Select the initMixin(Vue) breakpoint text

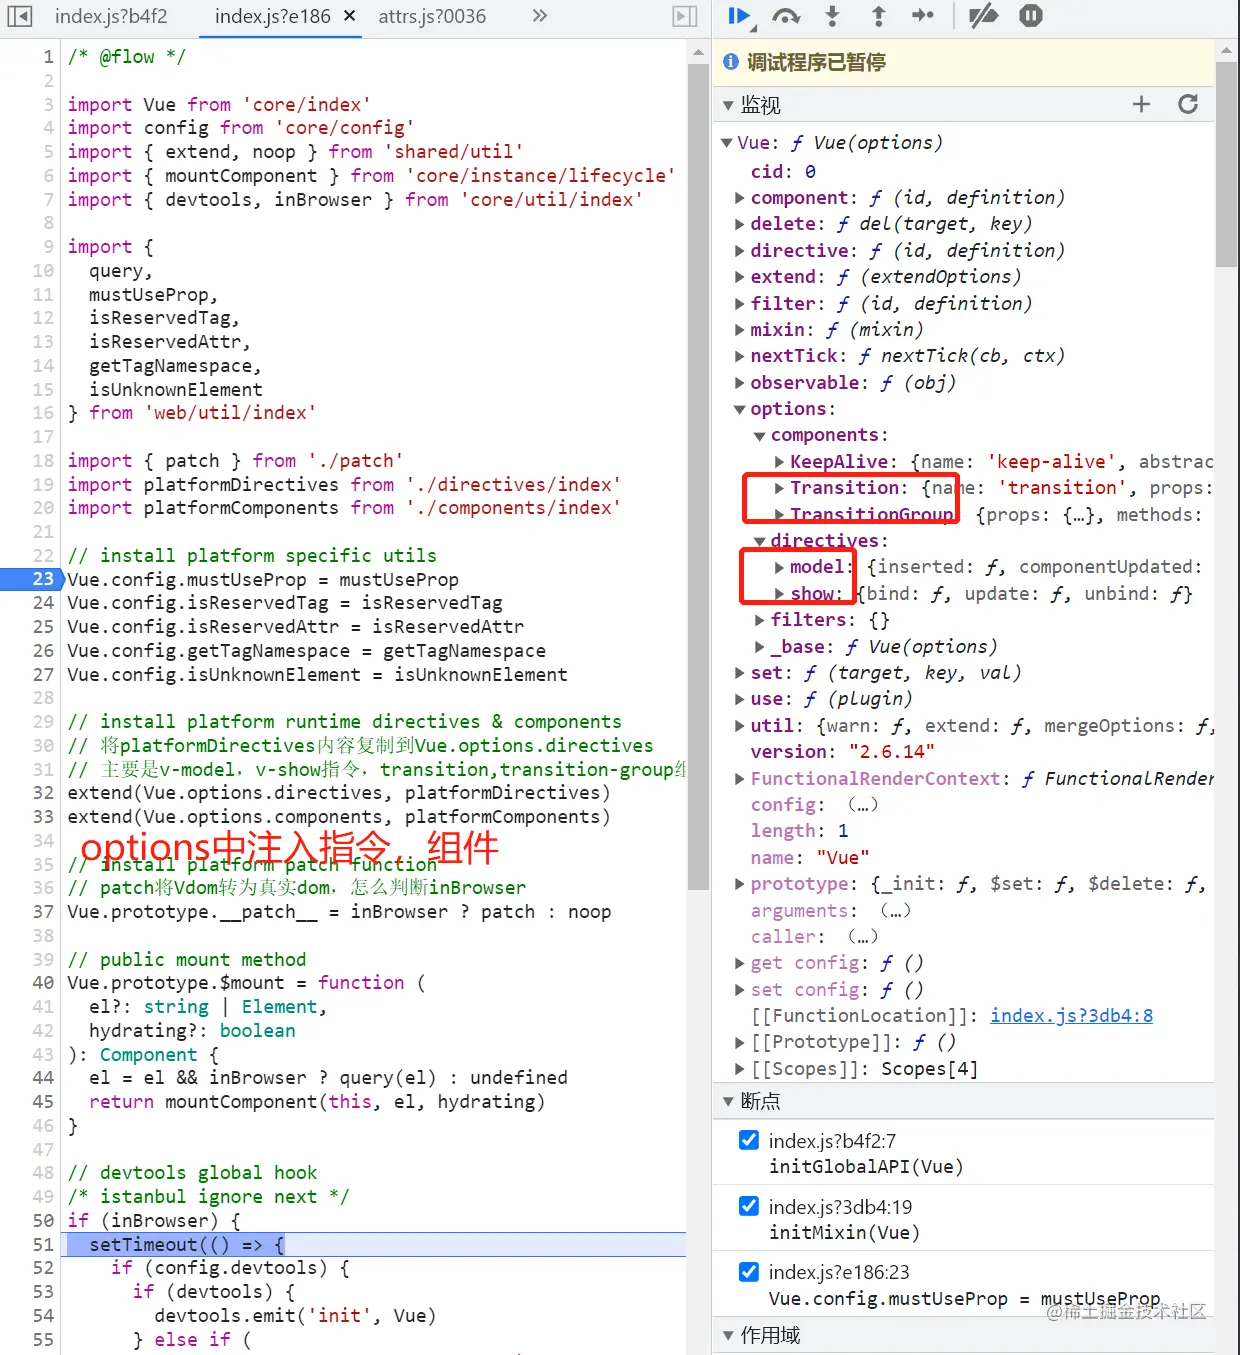pos(844,1233)
